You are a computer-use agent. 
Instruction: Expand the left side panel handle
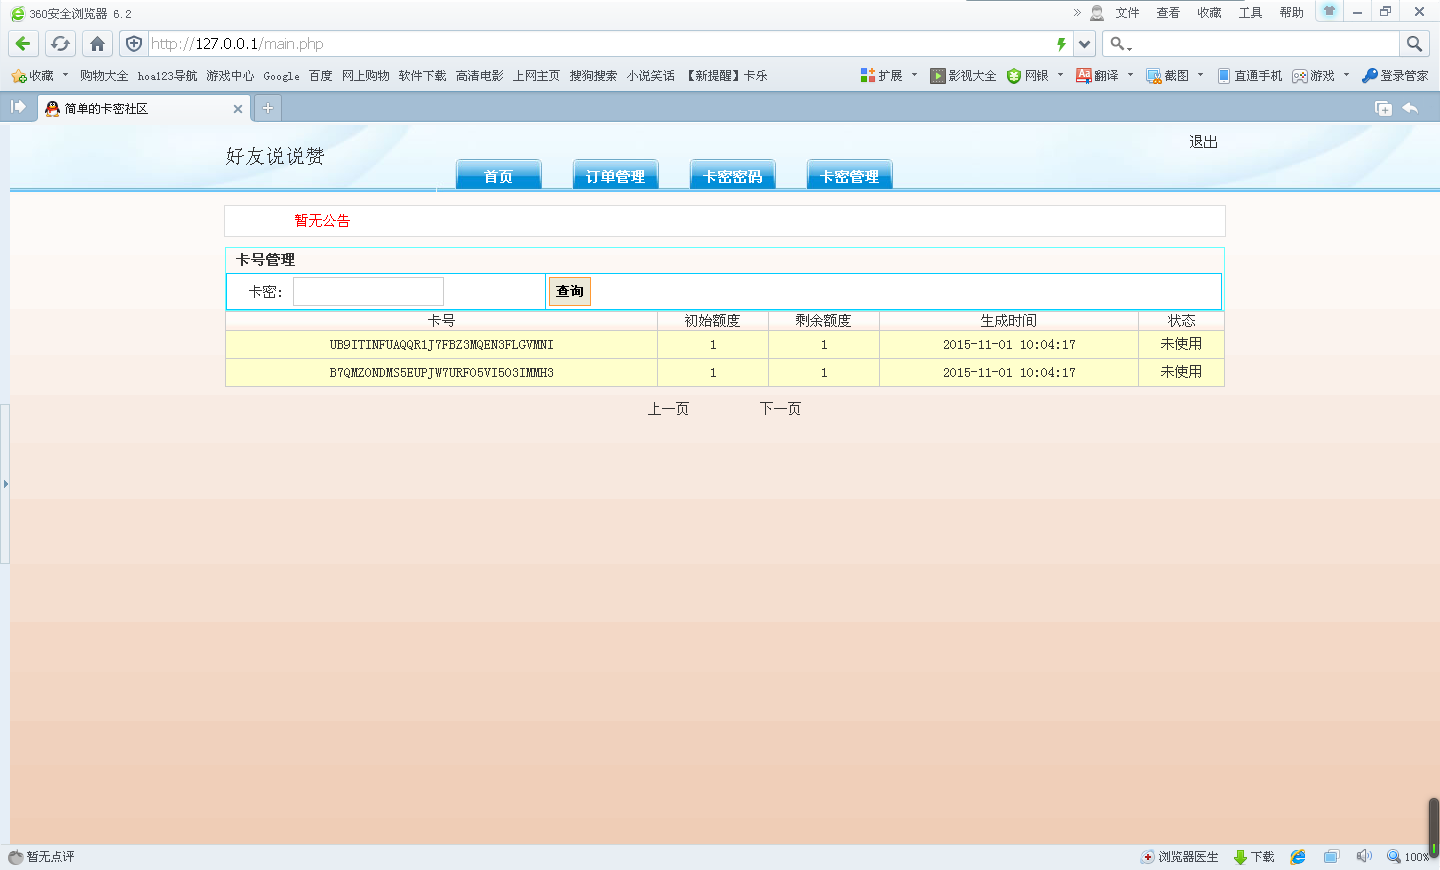point(5,484)
